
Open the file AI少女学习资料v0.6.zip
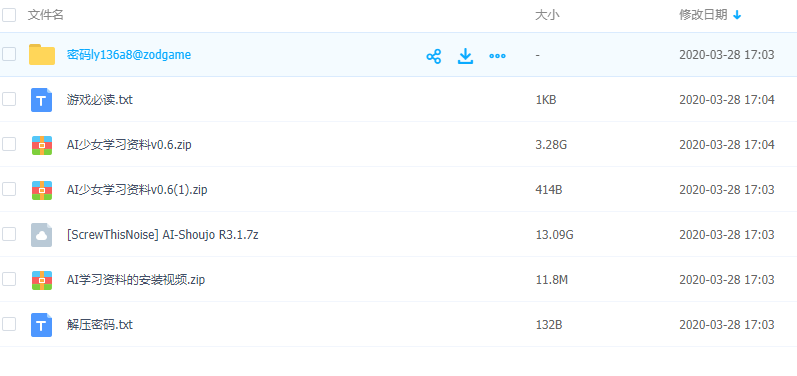coord(129,145)
